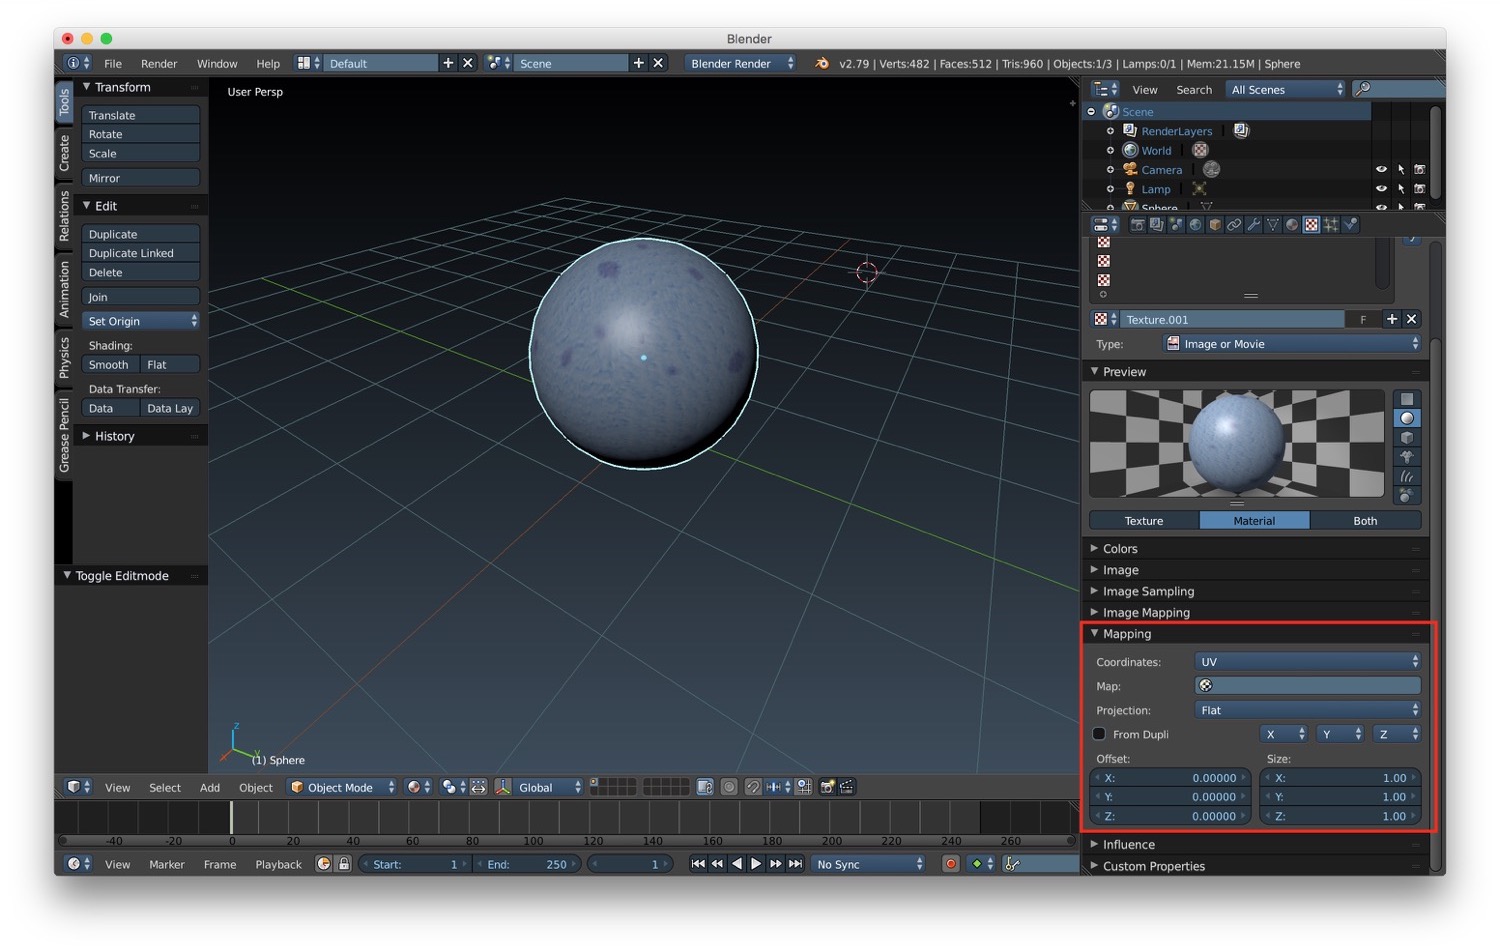Open the Render menu
1500x950 pixels.
pos(159,63)
